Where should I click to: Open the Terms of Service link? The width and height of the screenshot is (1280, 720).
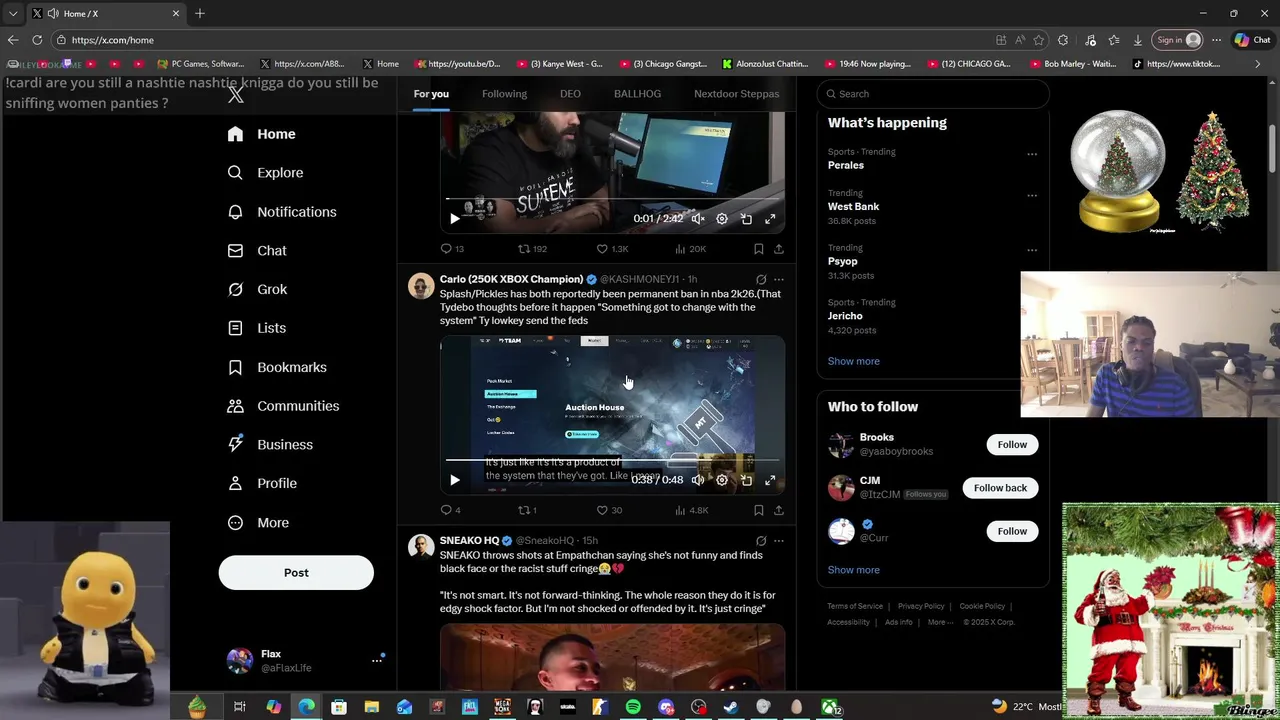click(x=855, y=606)
